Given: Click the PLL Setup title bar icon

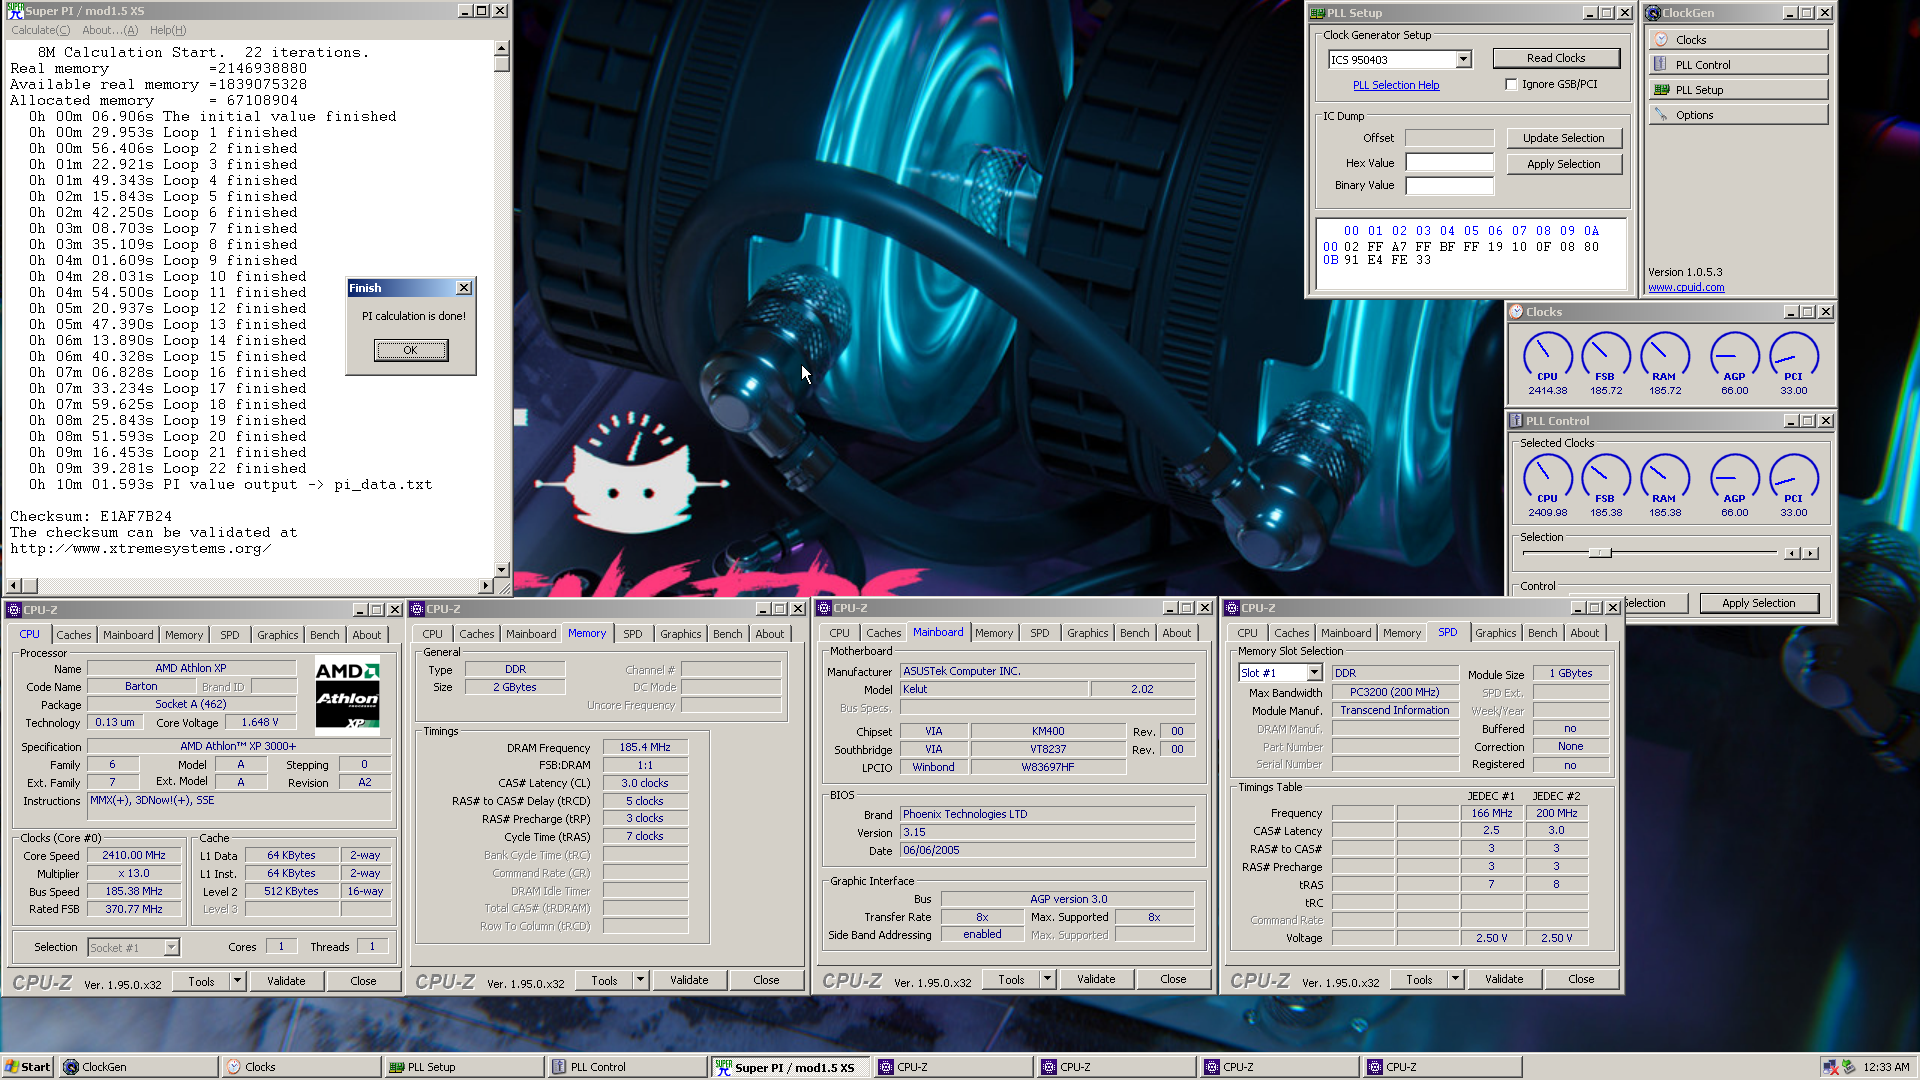Looking at the screenshot, I should (1318, 13).
